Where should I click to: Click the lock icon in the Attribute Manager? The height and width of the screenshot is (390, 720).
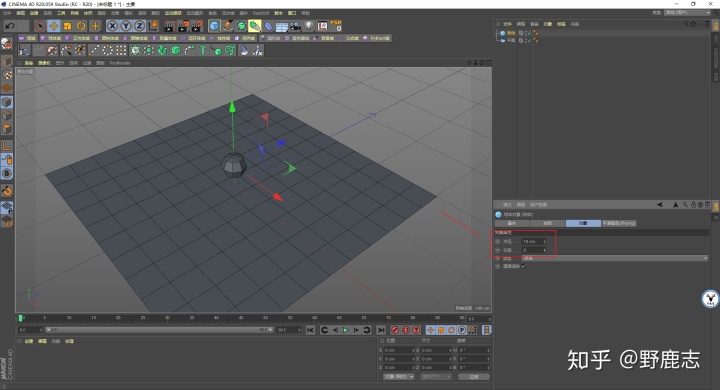(x=693, y=205)
